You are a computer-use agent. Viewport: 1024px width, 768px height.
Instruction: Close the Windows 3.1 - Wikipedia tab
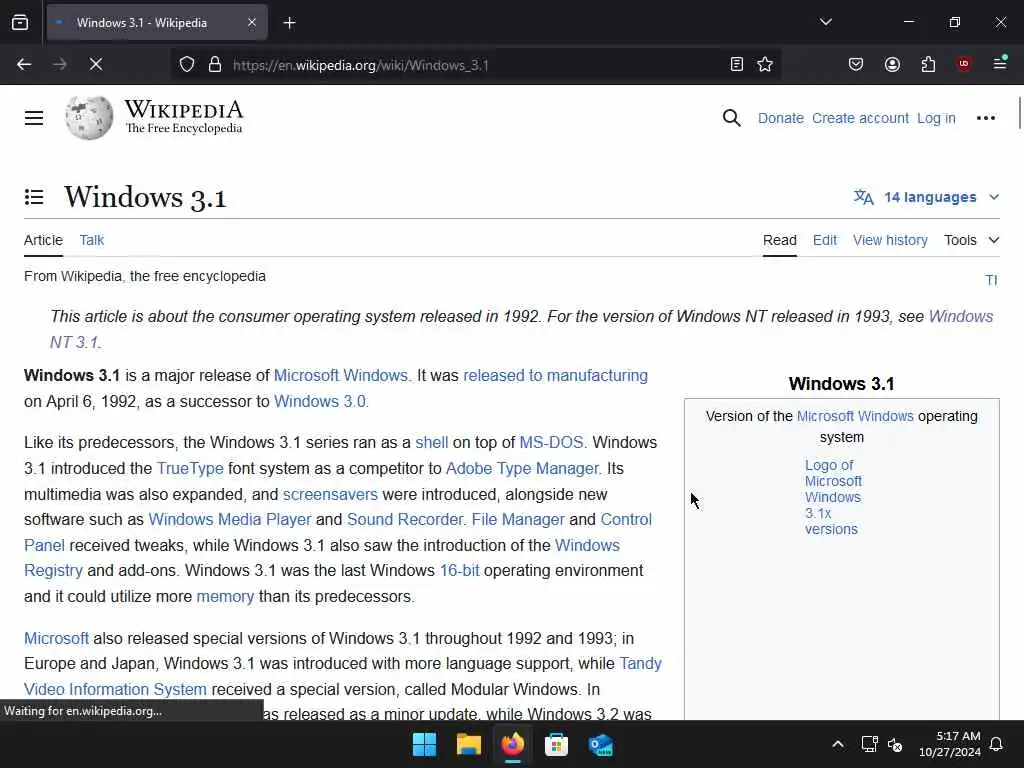coord(252,23)
